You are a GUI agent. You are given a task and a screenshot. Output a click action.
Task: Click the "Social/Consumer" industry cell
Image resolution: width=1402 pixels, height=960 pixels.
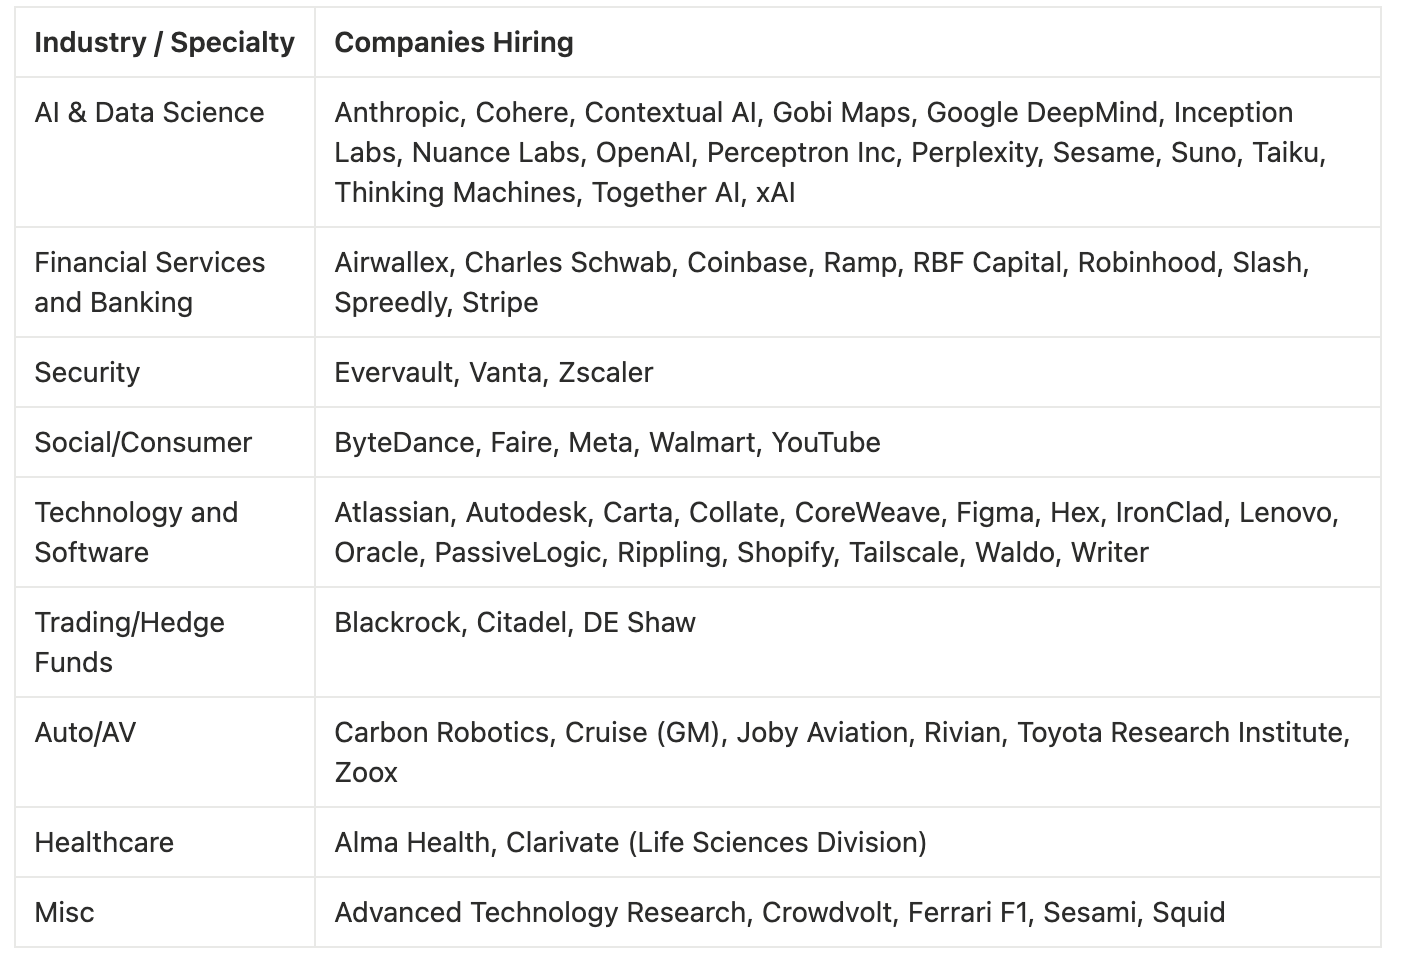(x=143, y=443)
